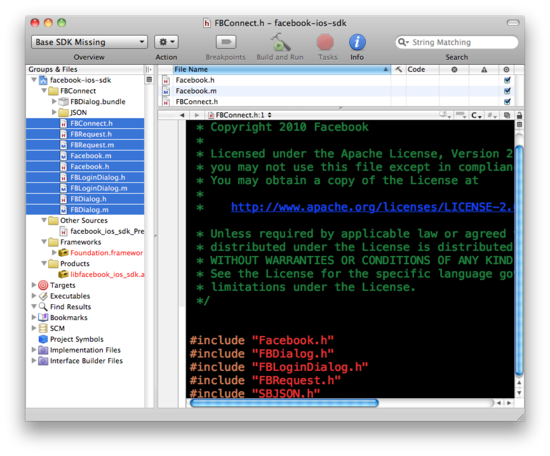Select the Facebook.m row in detail list
Screen dimensions: 550x456
point(337,91)
